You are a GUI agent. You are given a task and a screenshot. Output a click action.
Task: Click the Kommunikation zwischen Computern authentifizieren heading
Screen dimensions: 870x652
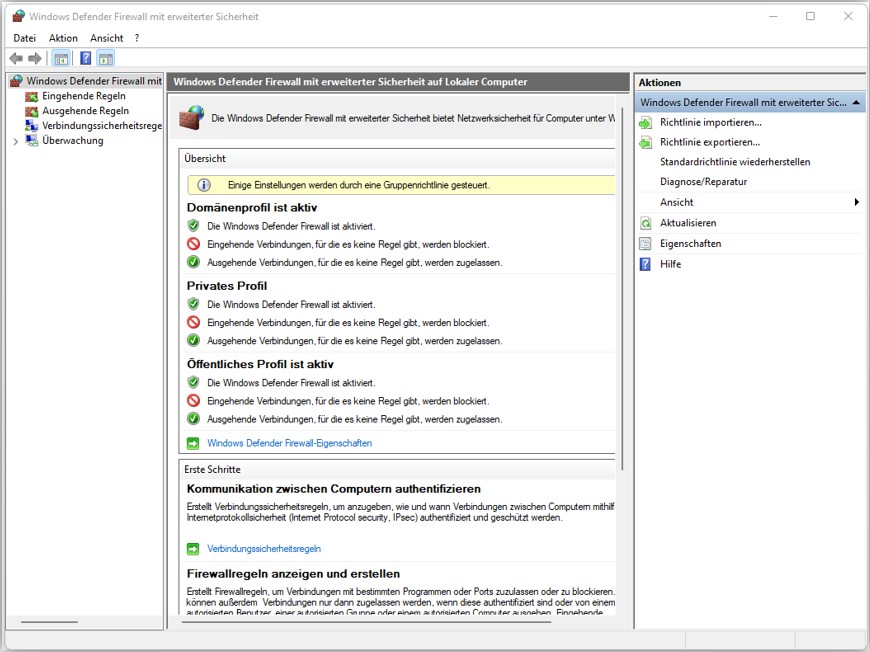pos(333,489)
